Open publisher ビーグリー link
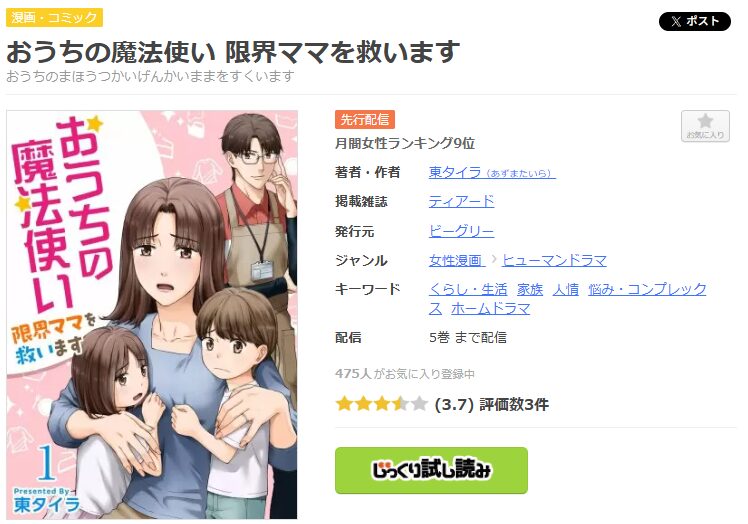 point(461,231)
